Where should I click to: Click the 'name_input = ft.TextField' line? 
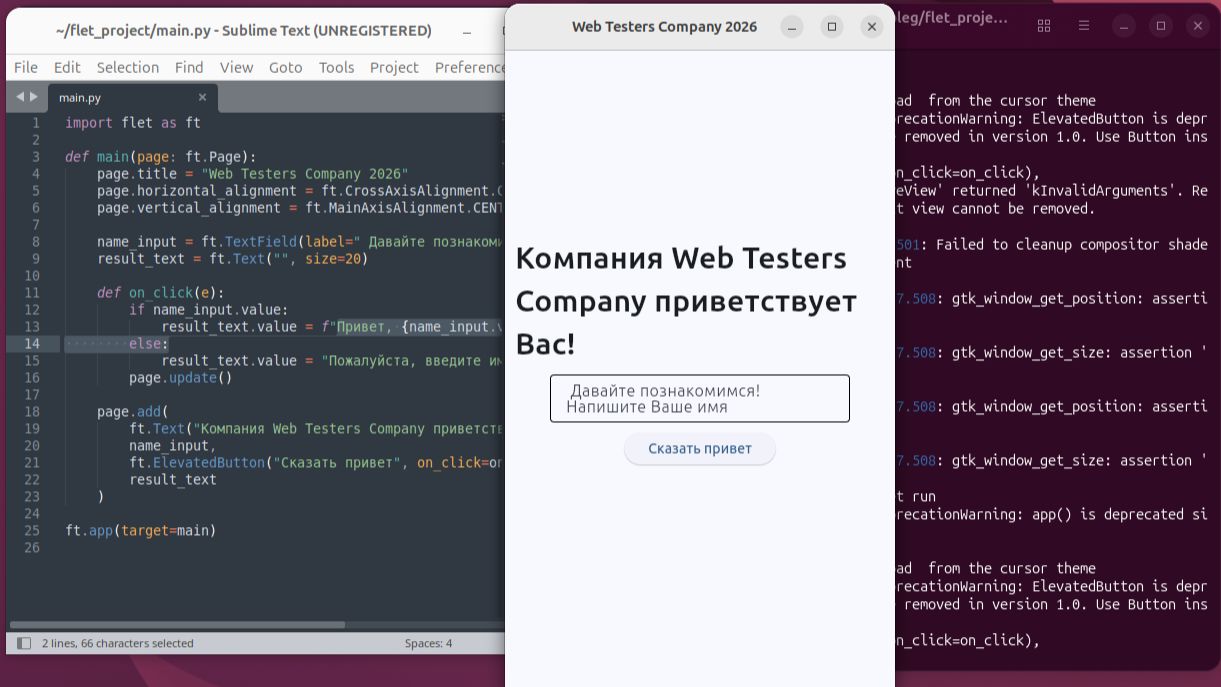point(300,242)
